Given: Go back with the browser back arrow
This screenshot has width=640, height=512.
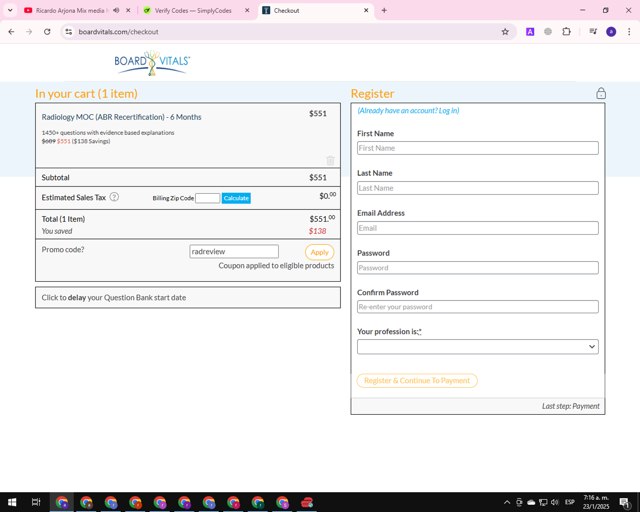Looking at the screenshot, I should (11, 31).
